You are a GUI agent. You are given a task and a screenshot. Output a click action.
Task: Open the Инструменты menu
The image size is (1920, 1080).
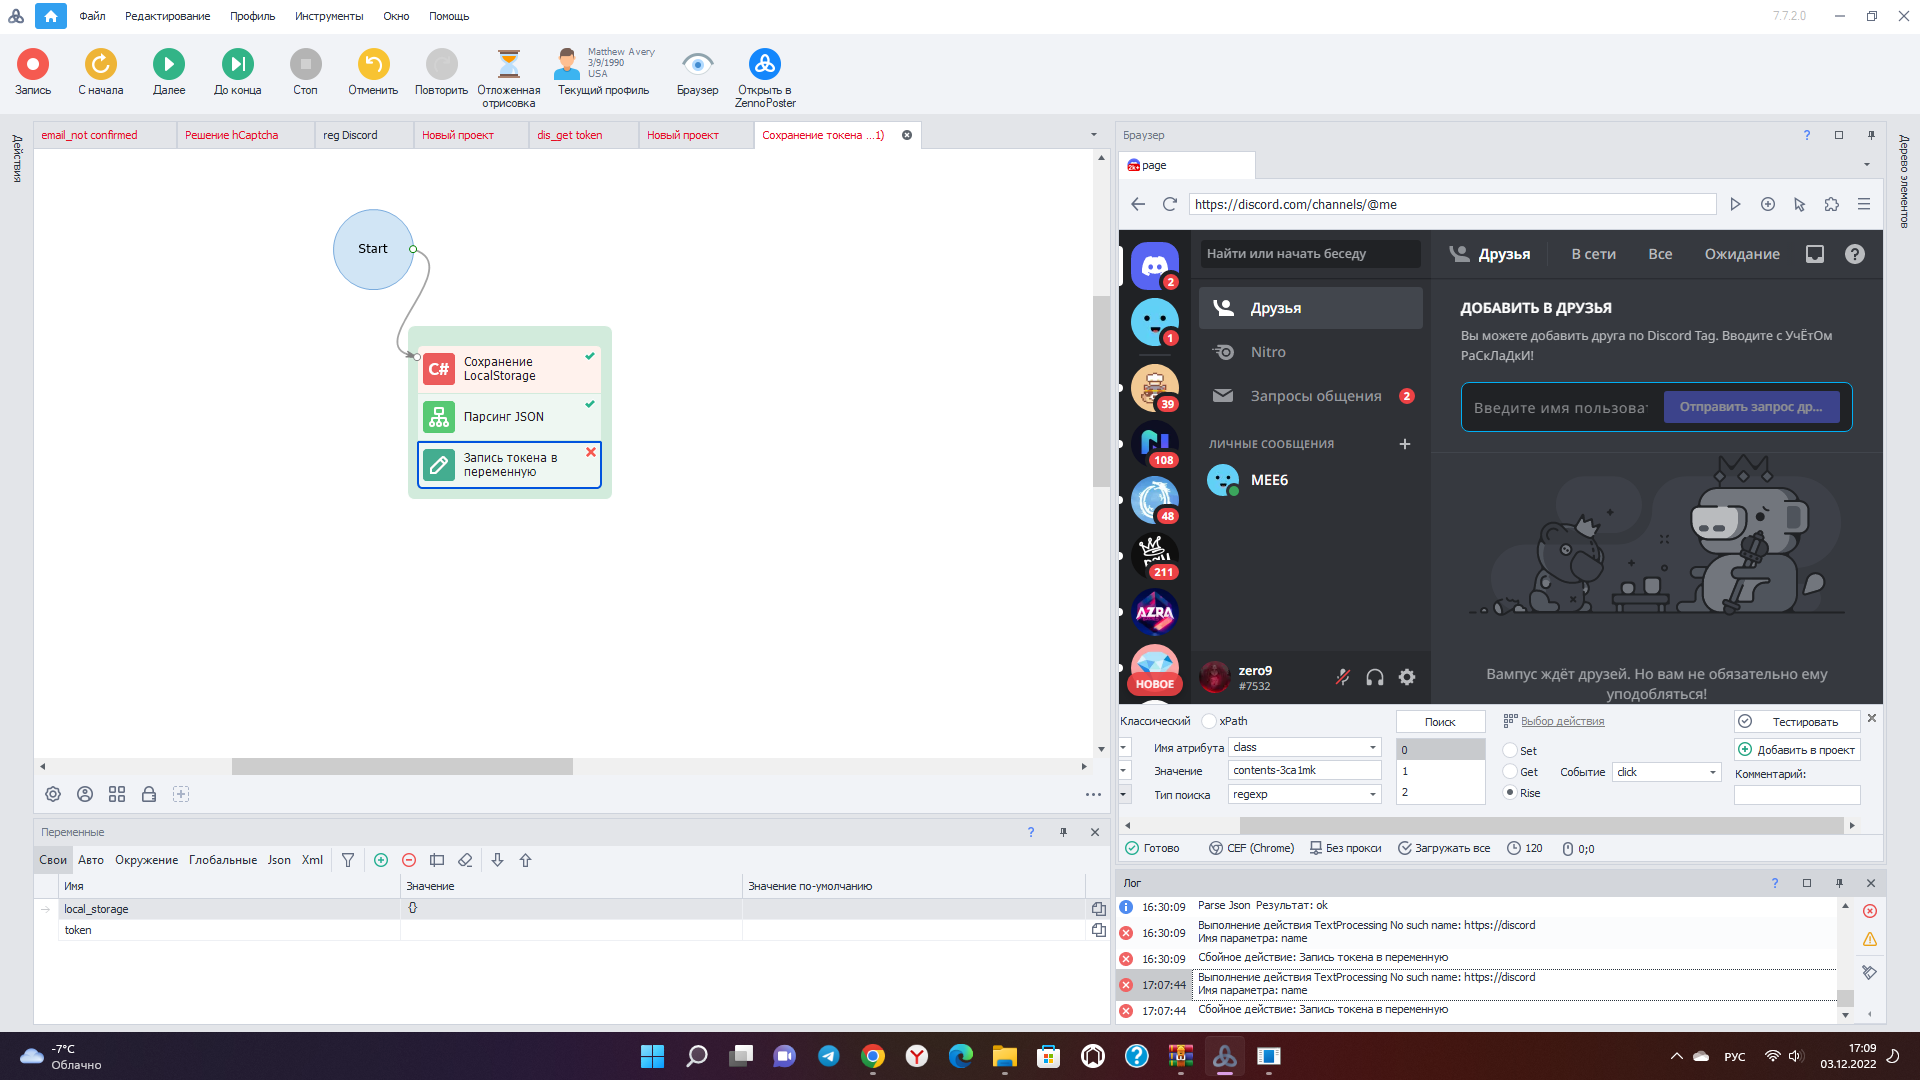(x=329, y=16)
